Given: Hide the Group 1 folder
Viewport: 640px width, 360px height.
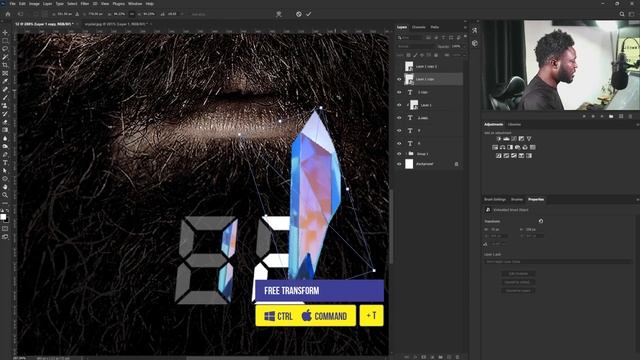Looking at the screenshot, I should 399,154.
